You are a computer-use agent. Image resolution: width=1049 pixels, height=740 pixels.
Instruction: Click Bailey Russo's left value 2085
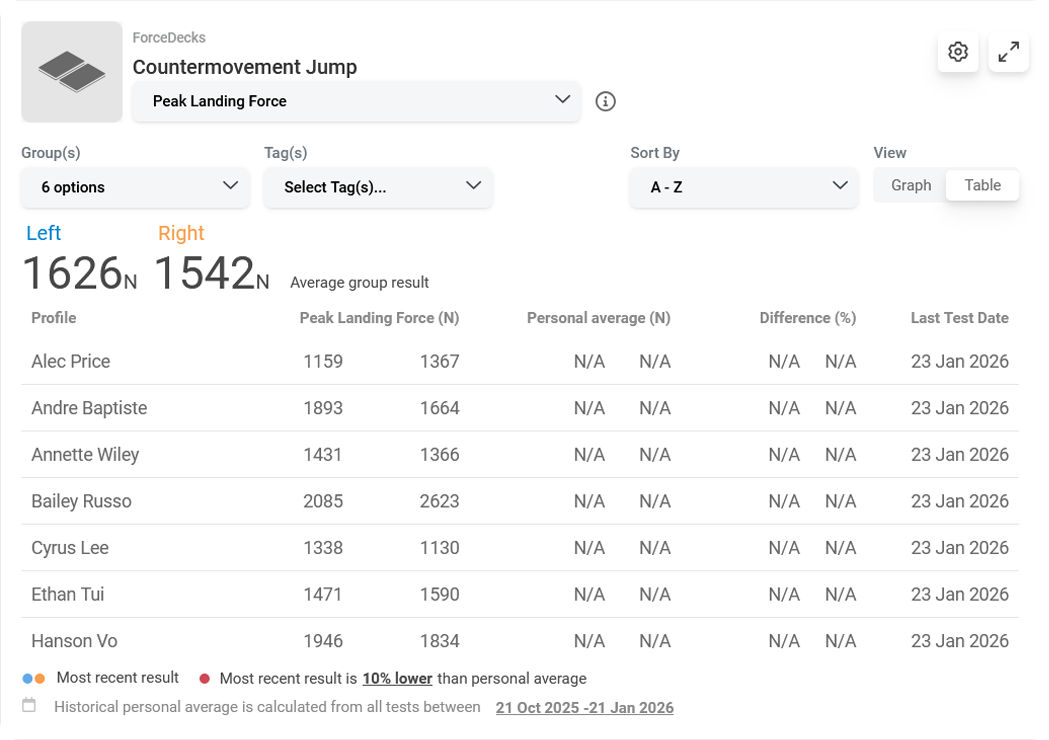point(323,501)
